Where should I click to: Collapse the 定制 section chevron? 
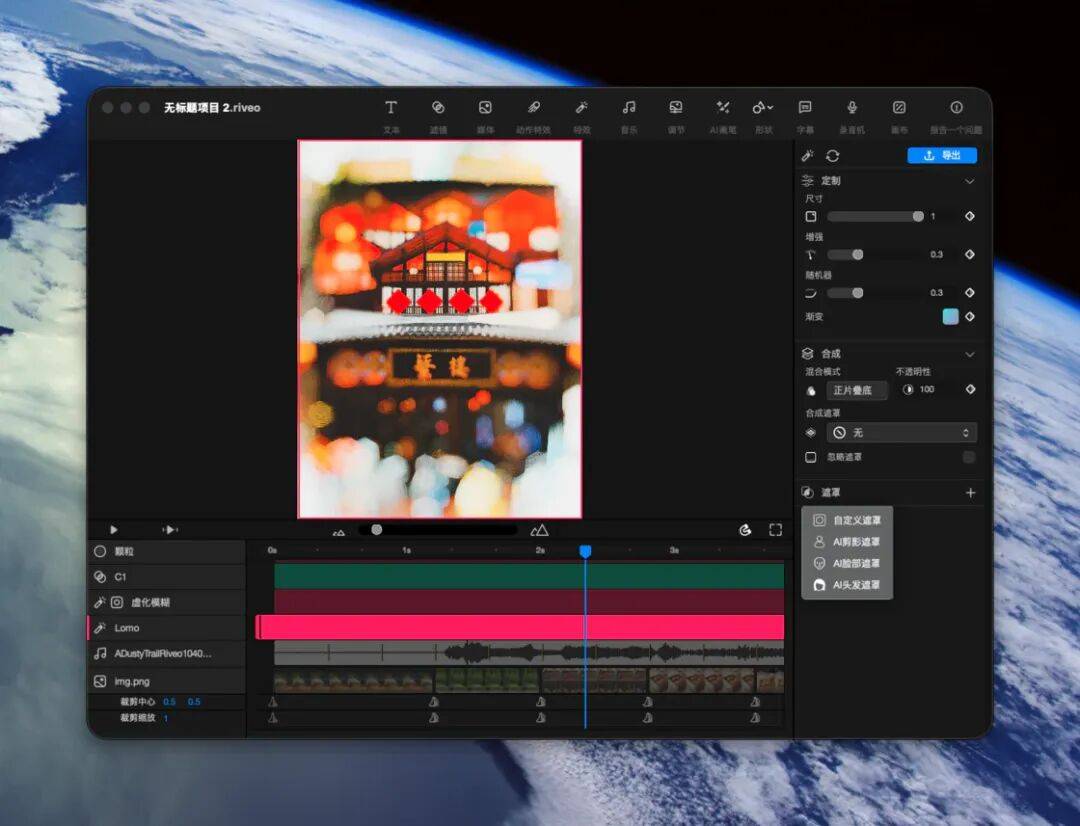[x=969, y=181]
